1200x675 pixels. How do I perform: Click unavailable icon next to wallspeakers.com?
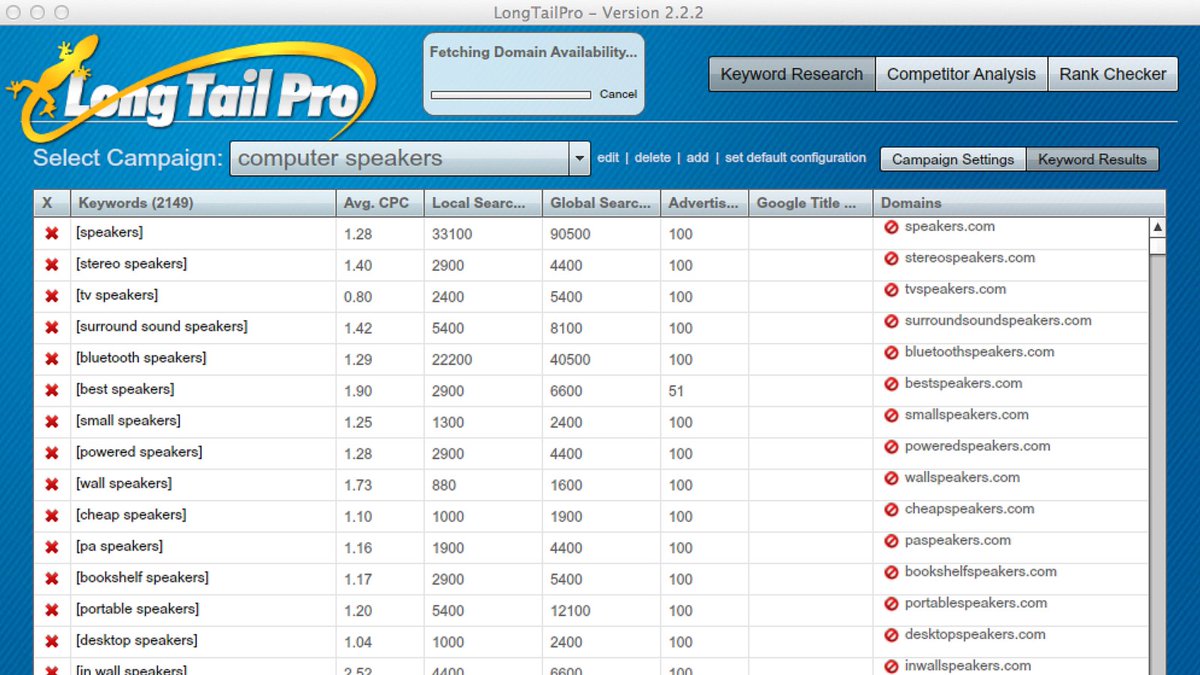tap(891, 478)
